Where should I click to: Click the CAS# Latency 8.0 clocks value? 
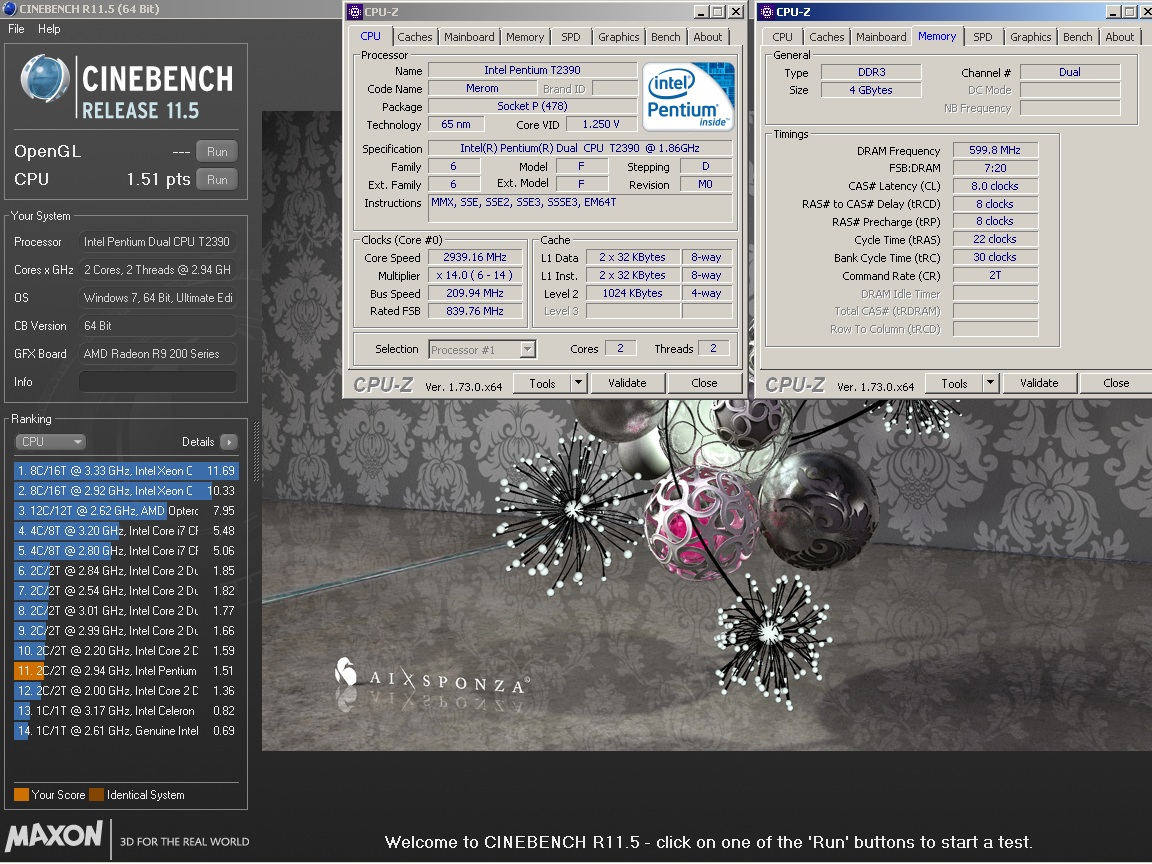(x=995, y=186)
